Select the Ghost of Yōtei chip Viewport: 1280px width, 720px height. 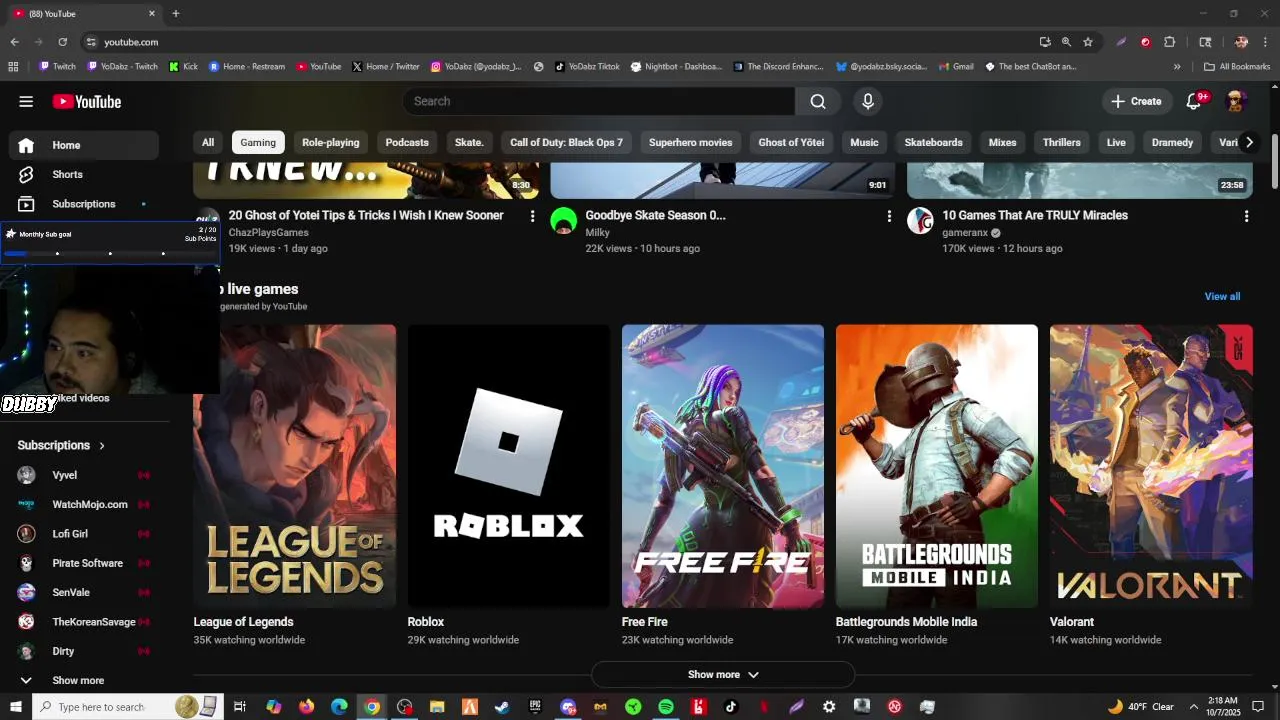791,143
